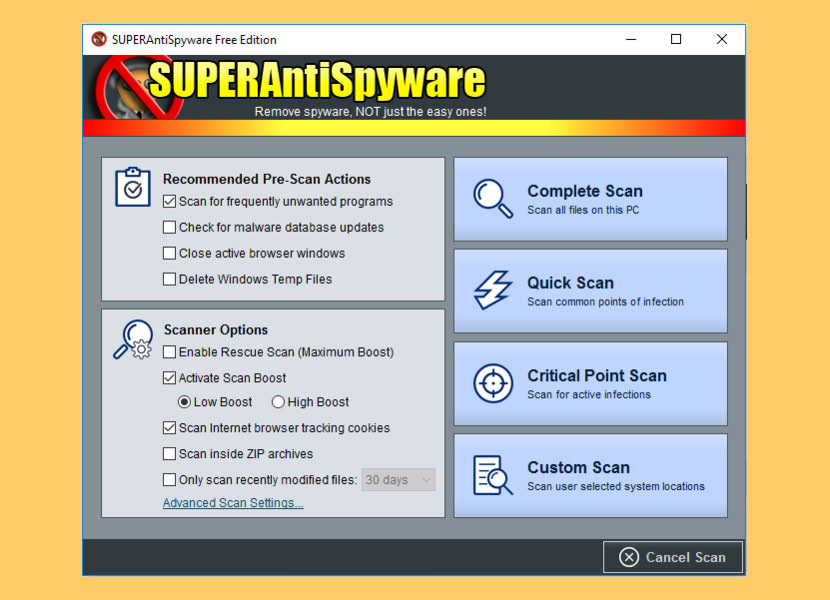The width and height of the screenshot is (830, 600).
Task: Enable Delete Windows Temp Files
Action: [169, 279]
